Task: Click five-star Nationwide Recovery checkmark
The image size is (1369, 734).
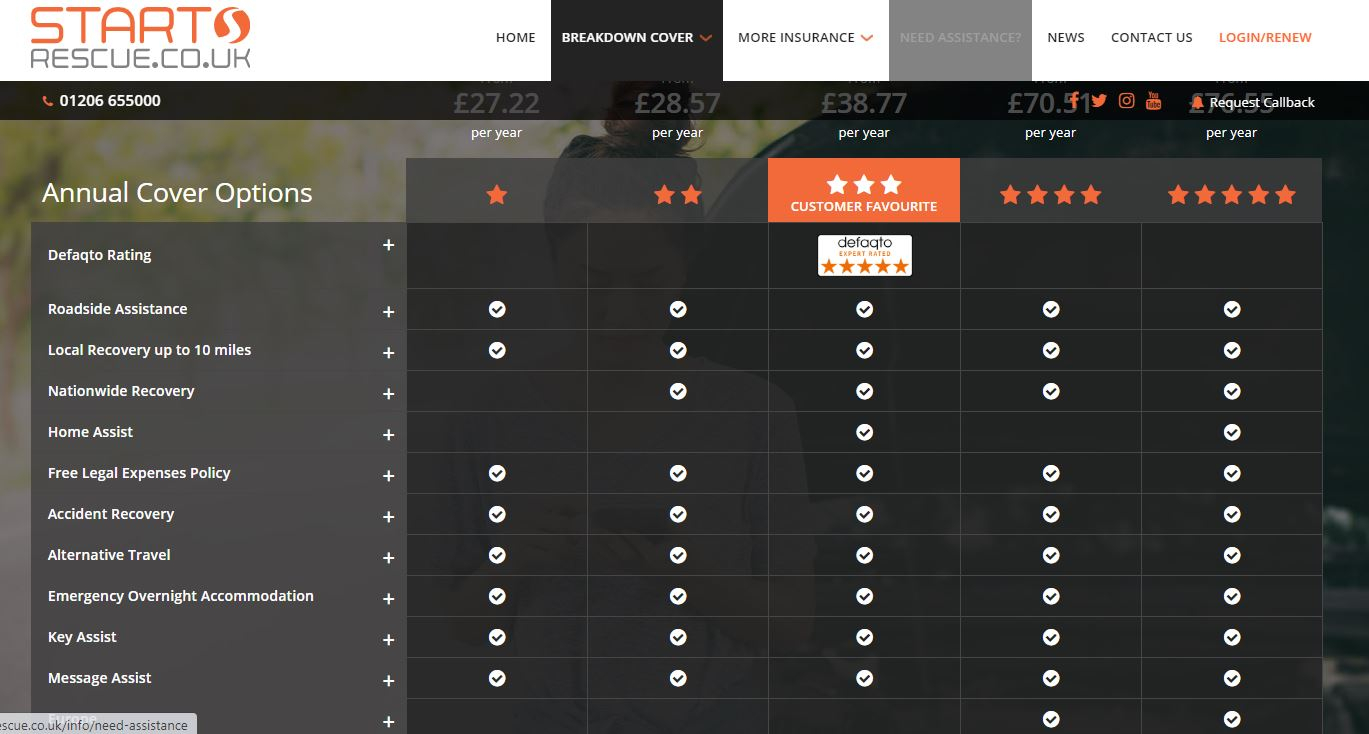Action: point(1232,391)
